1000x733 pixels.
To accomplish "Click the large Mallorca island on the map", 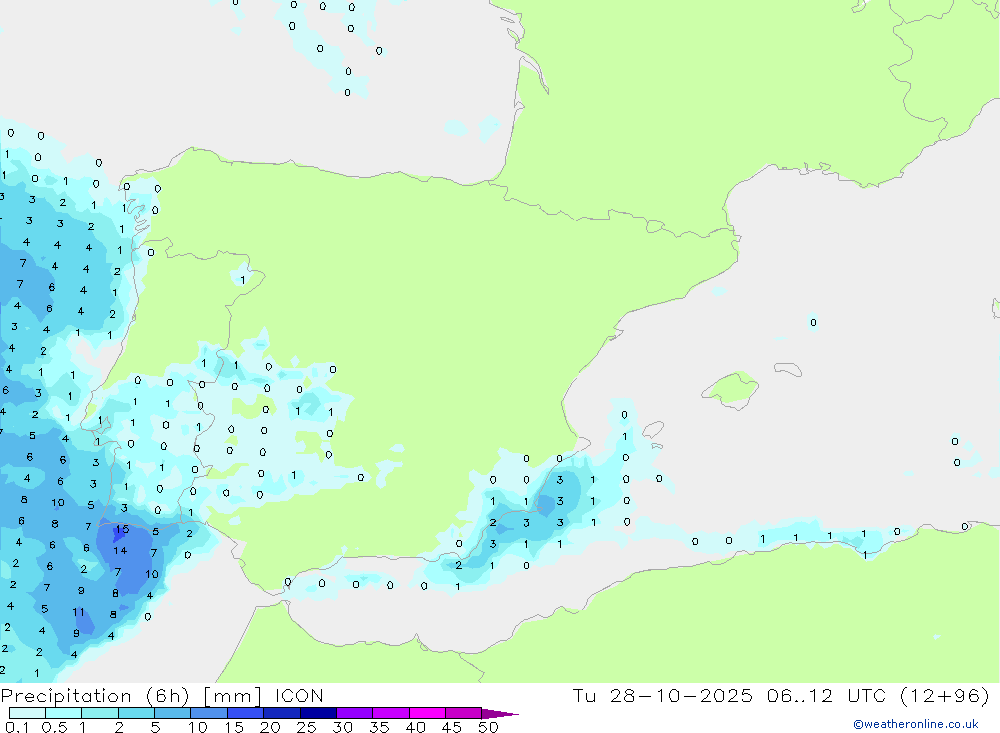I will point(732,388).
